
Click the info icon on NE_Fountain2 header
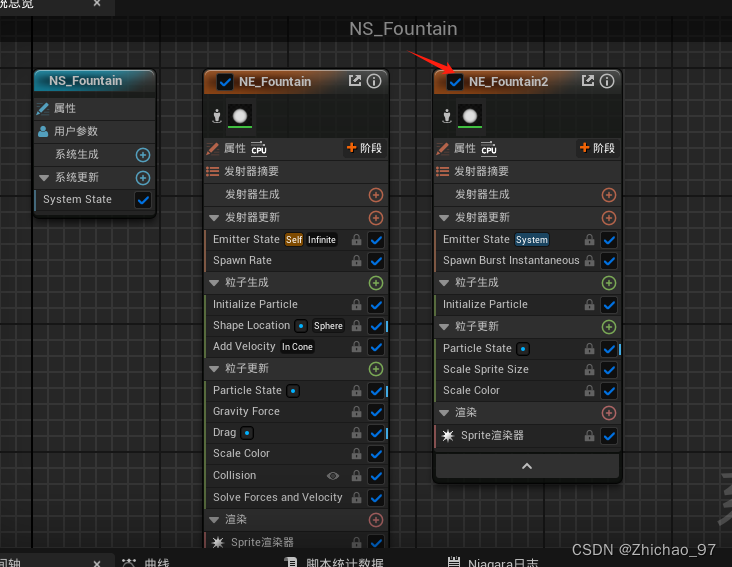pyautogui.click(x=607, y=81)
